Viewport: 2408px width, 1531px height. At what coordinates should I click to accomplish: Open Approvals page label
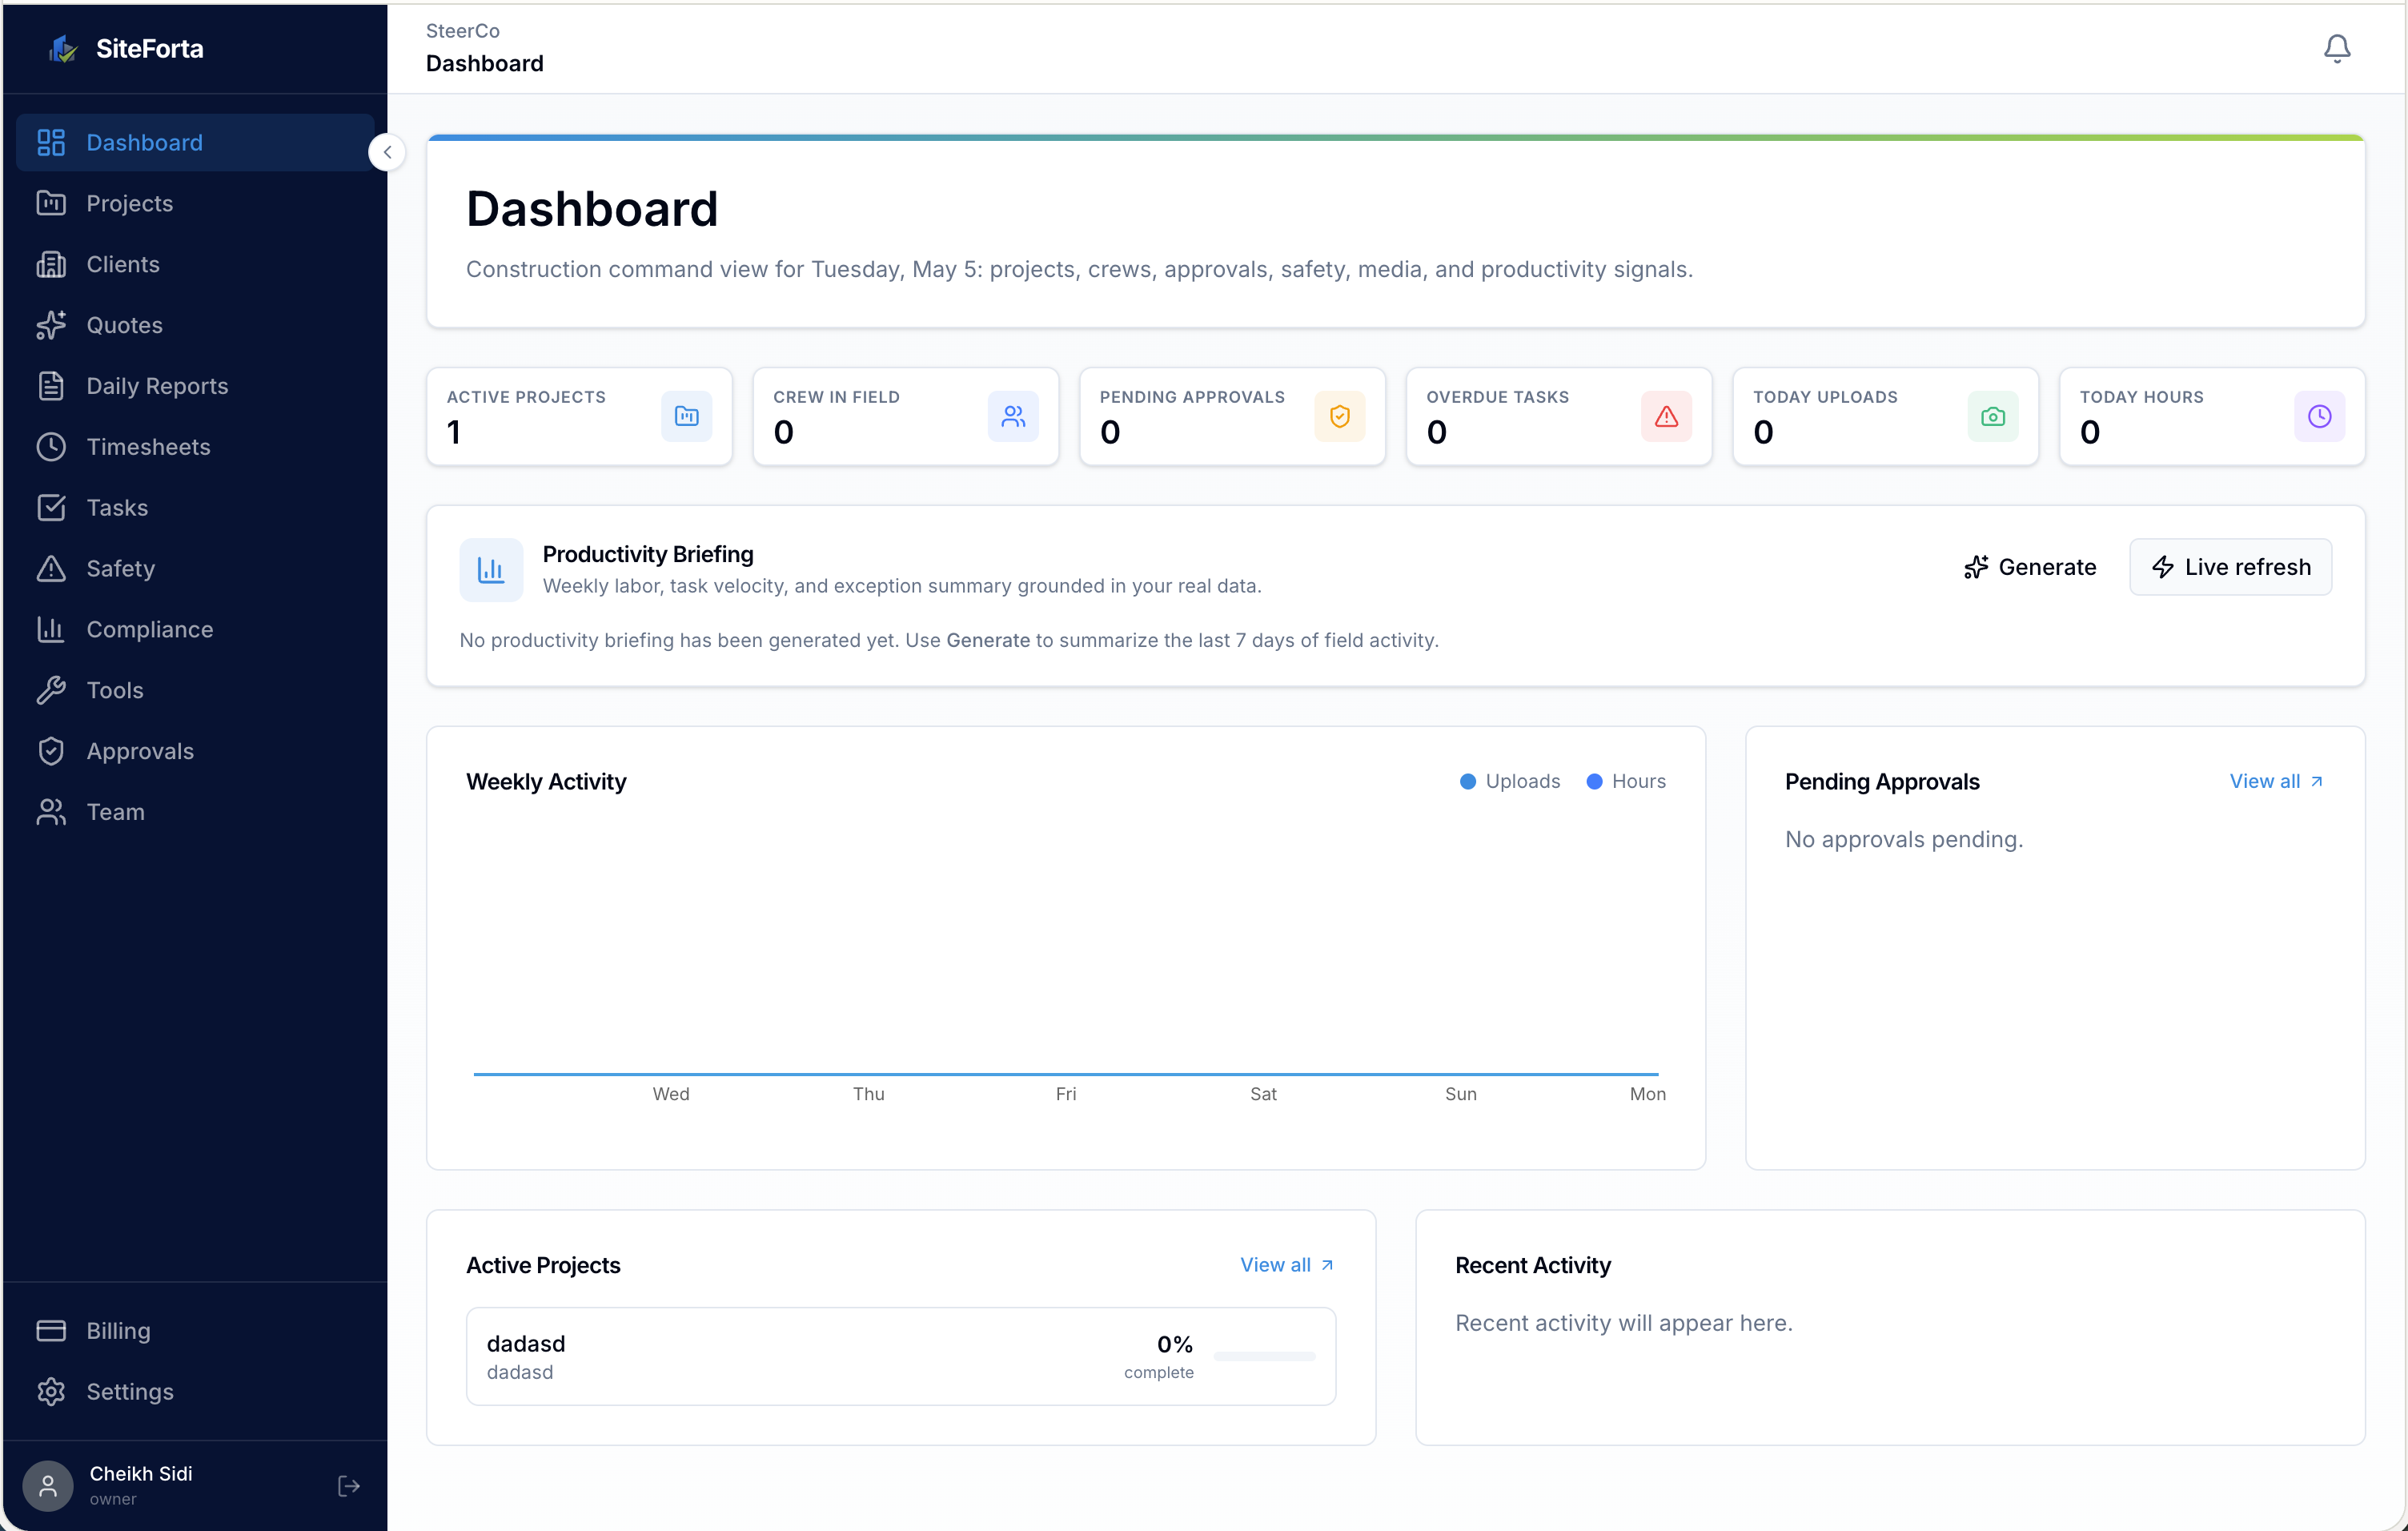pyautogui.click(x=140, y=751)
